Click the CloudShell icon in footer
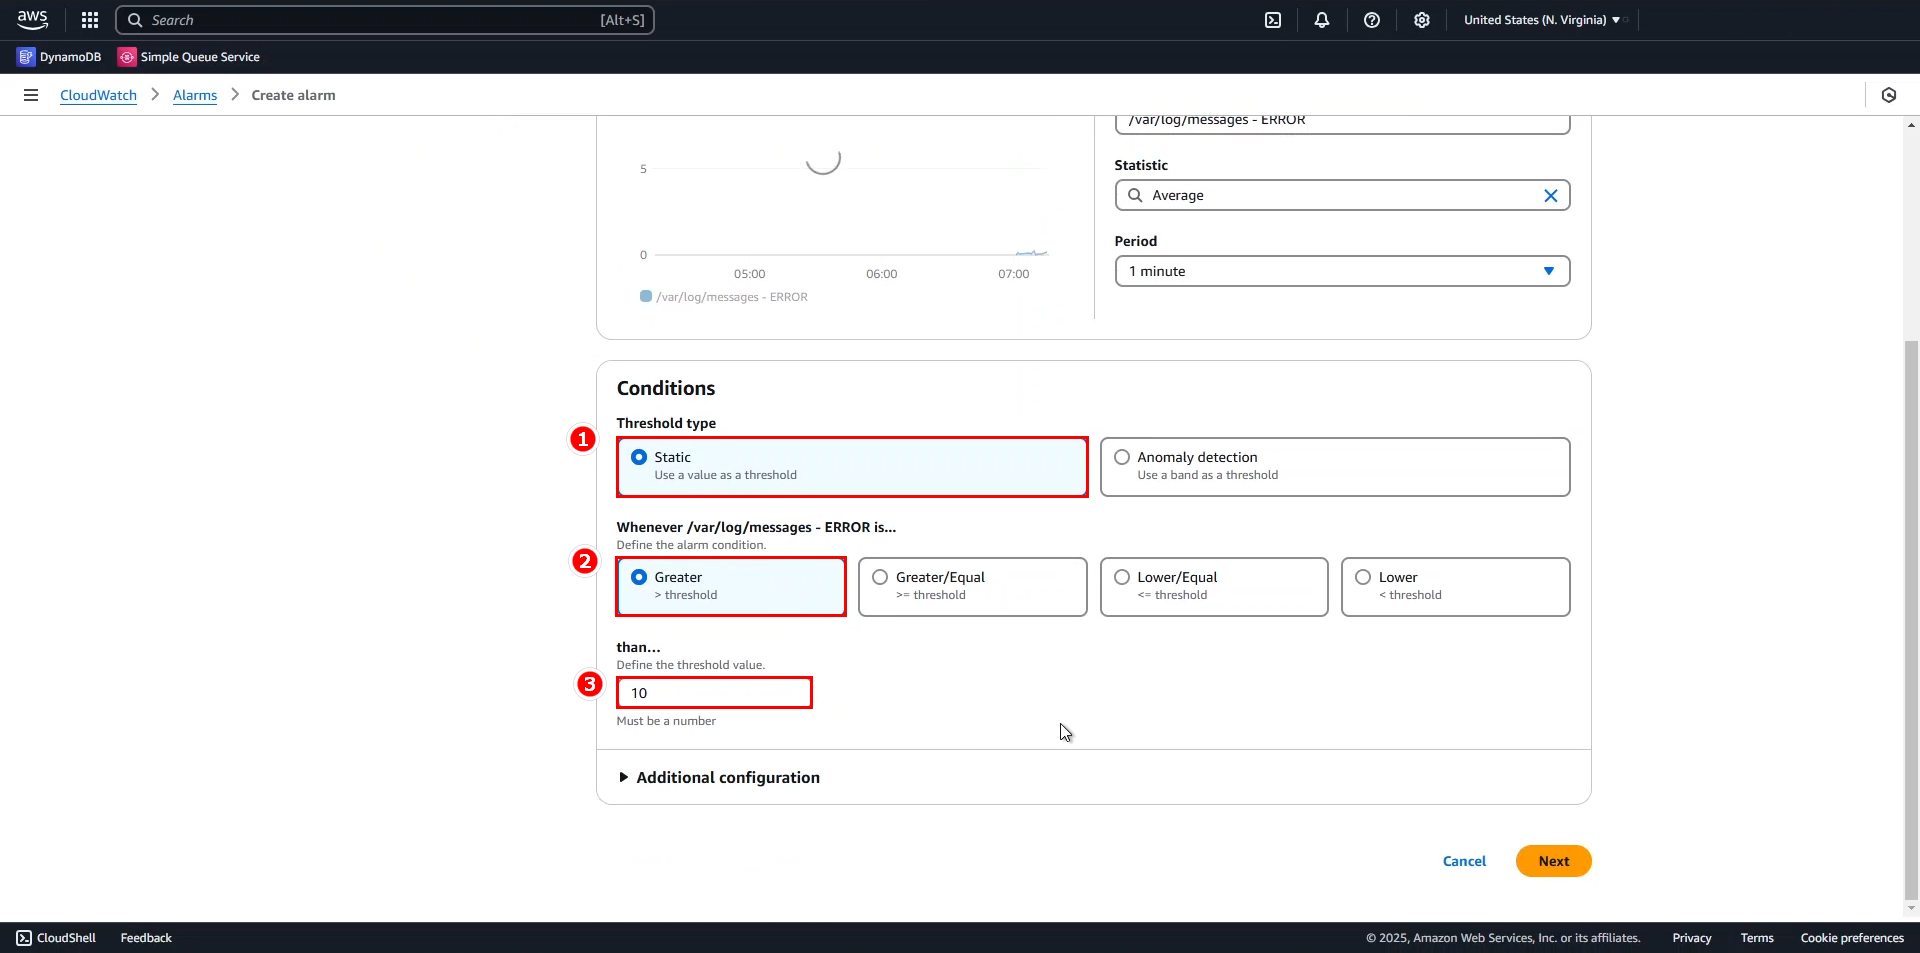Viewport: 1920px width, 953px height. coord(24,938)
